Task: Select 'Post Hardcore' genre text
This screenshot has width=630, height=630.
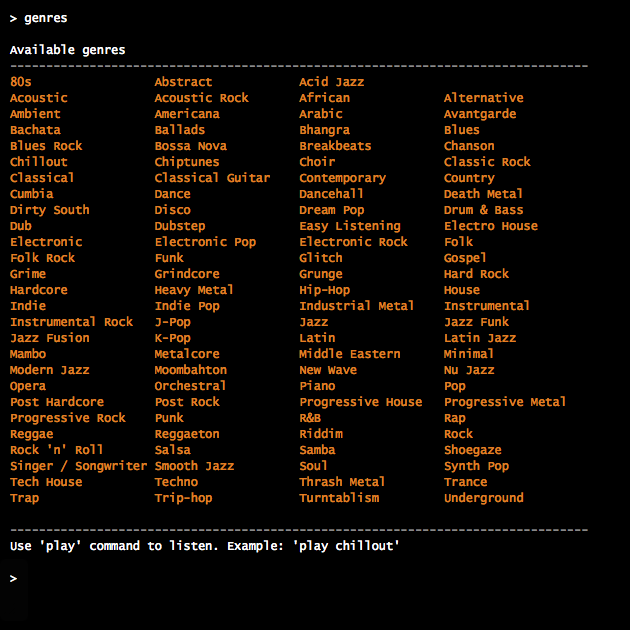Action: [x=57, y=402]
